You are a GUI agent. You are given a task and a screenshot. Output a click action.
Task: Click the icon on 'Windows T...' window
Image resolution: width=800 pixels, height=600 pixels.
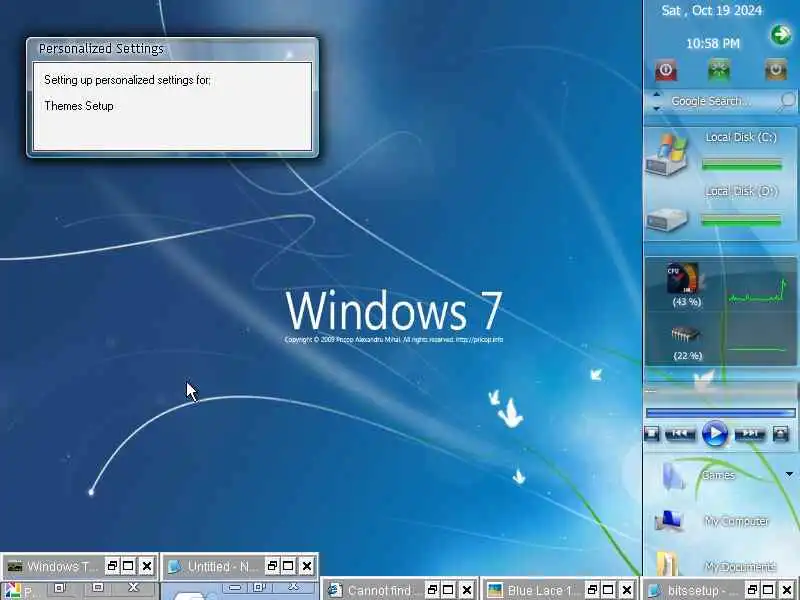click(15, 566)
